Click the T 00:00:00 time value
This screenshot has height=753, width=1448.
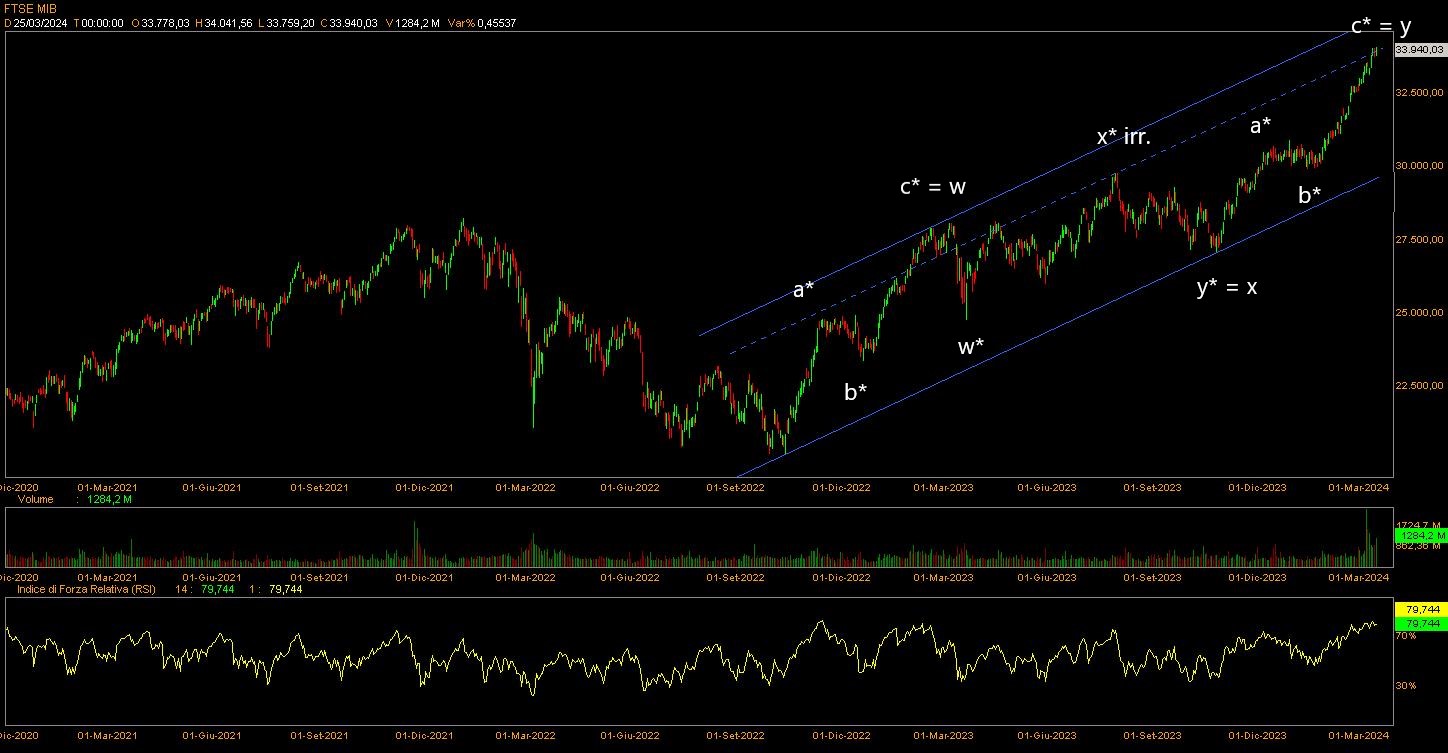pos(99,22)
